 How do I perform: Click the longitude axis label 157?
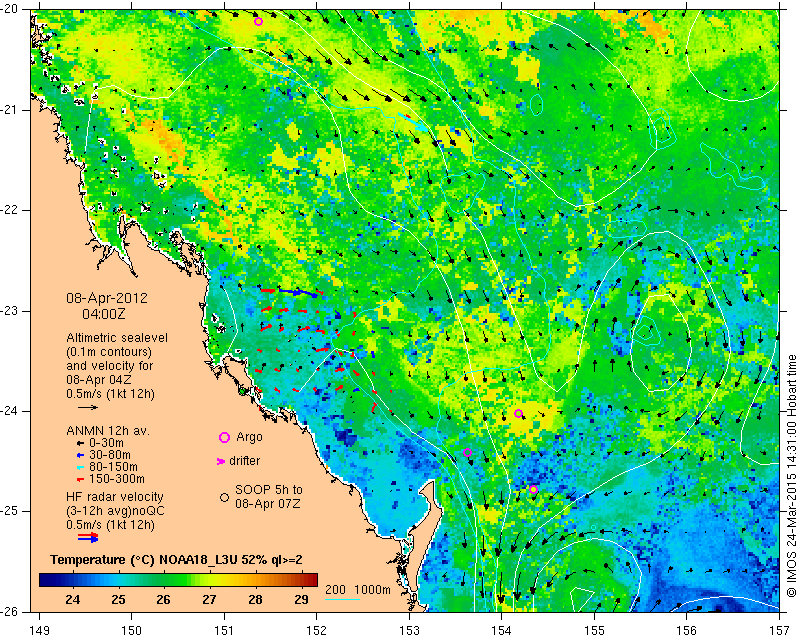(780, 631)
